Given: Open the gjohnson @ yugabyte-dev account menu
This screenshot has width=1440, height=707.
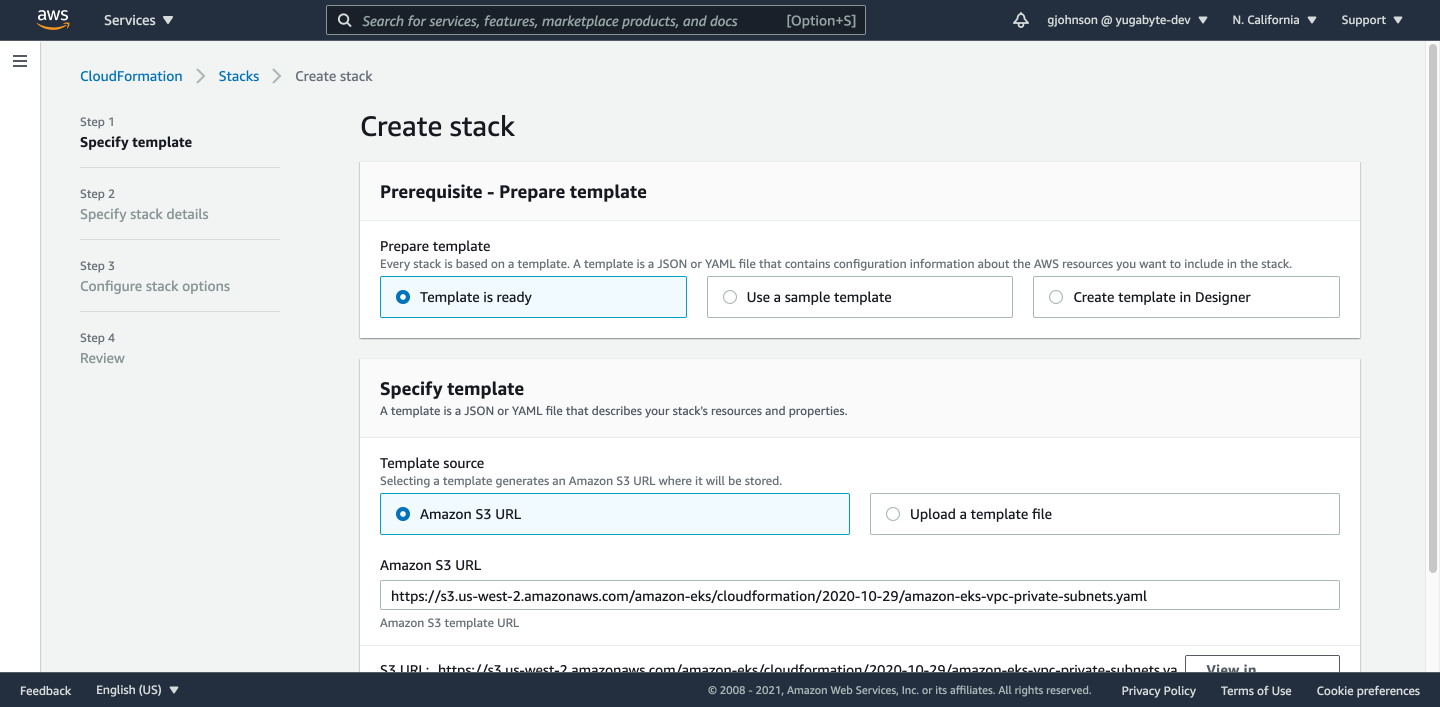Looking at the screenshot, I should [x=1120, y=19].
